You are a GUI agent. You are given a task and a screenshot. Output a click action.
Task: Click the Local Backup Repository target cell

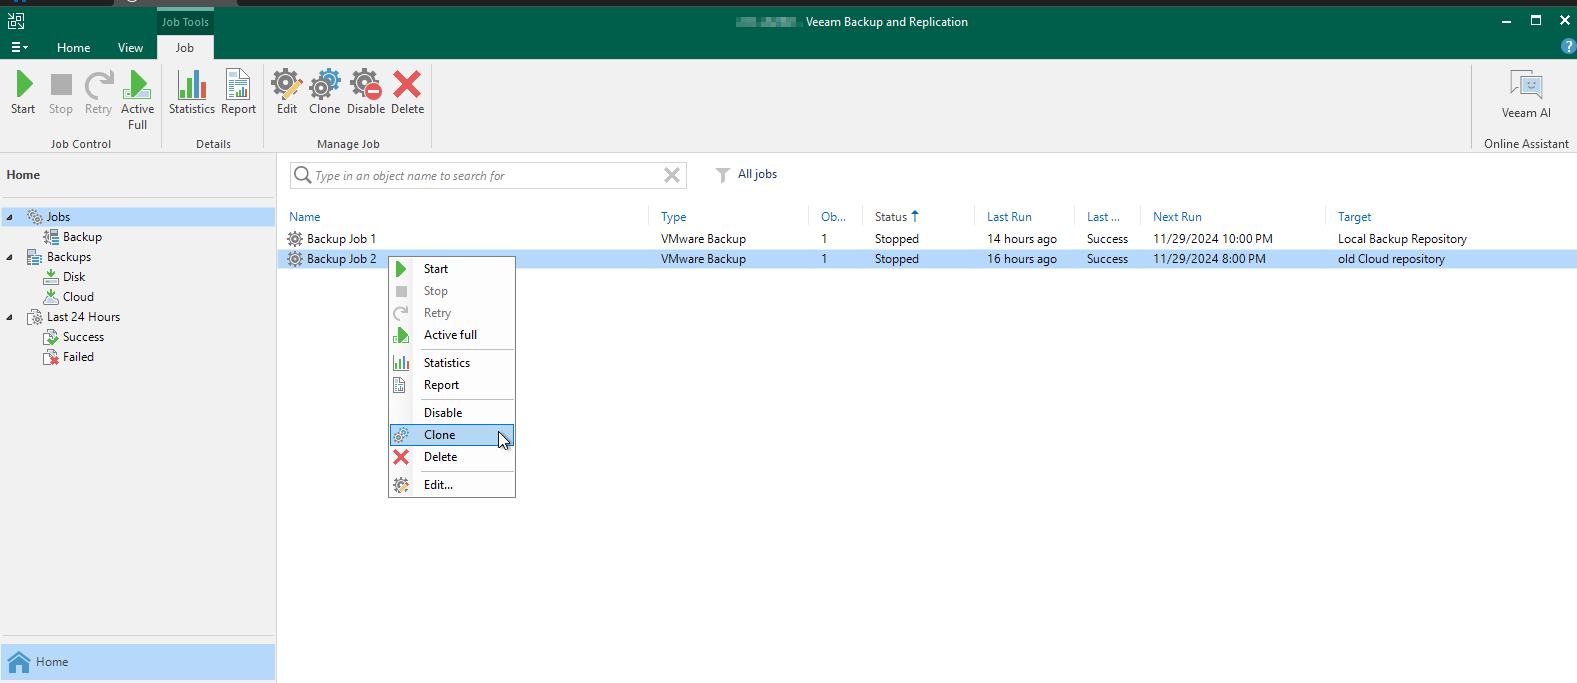click(x=1402, y=239)
